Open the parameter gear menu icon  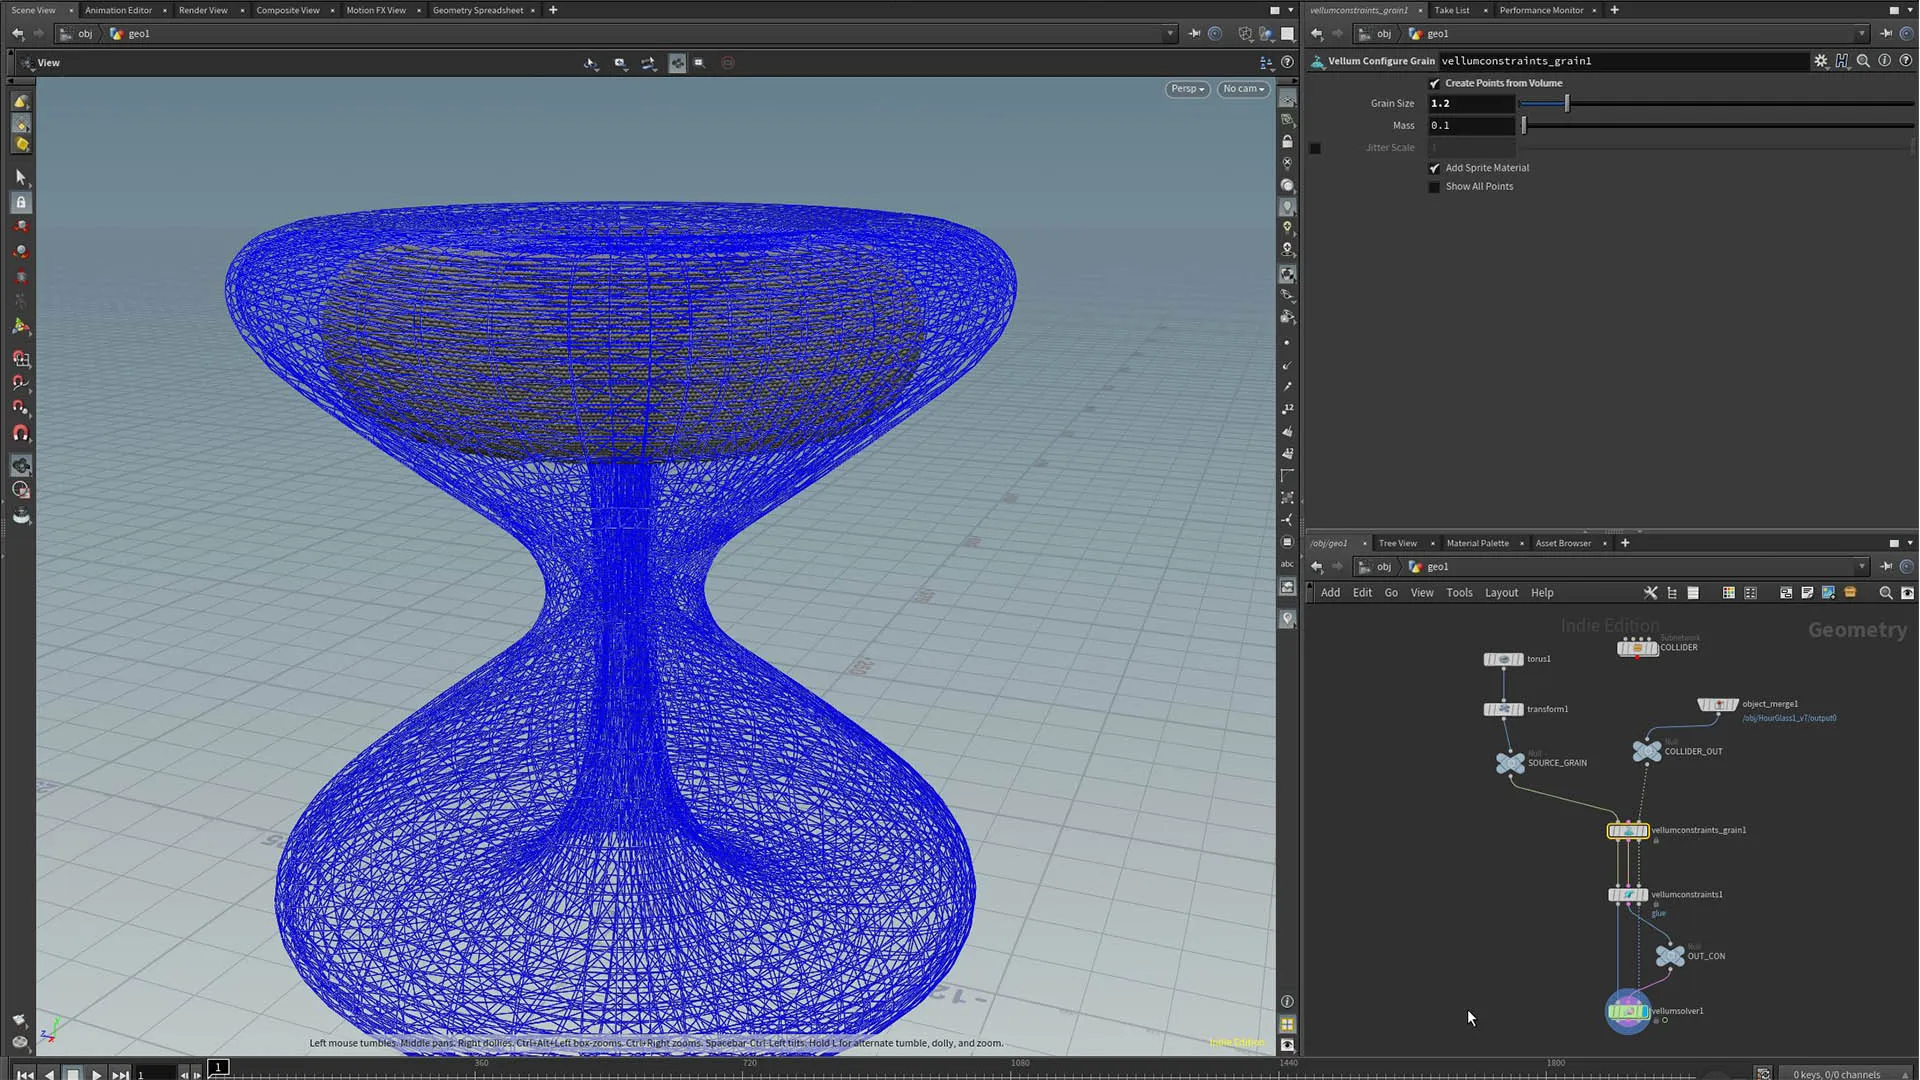tap(1820, 61)
